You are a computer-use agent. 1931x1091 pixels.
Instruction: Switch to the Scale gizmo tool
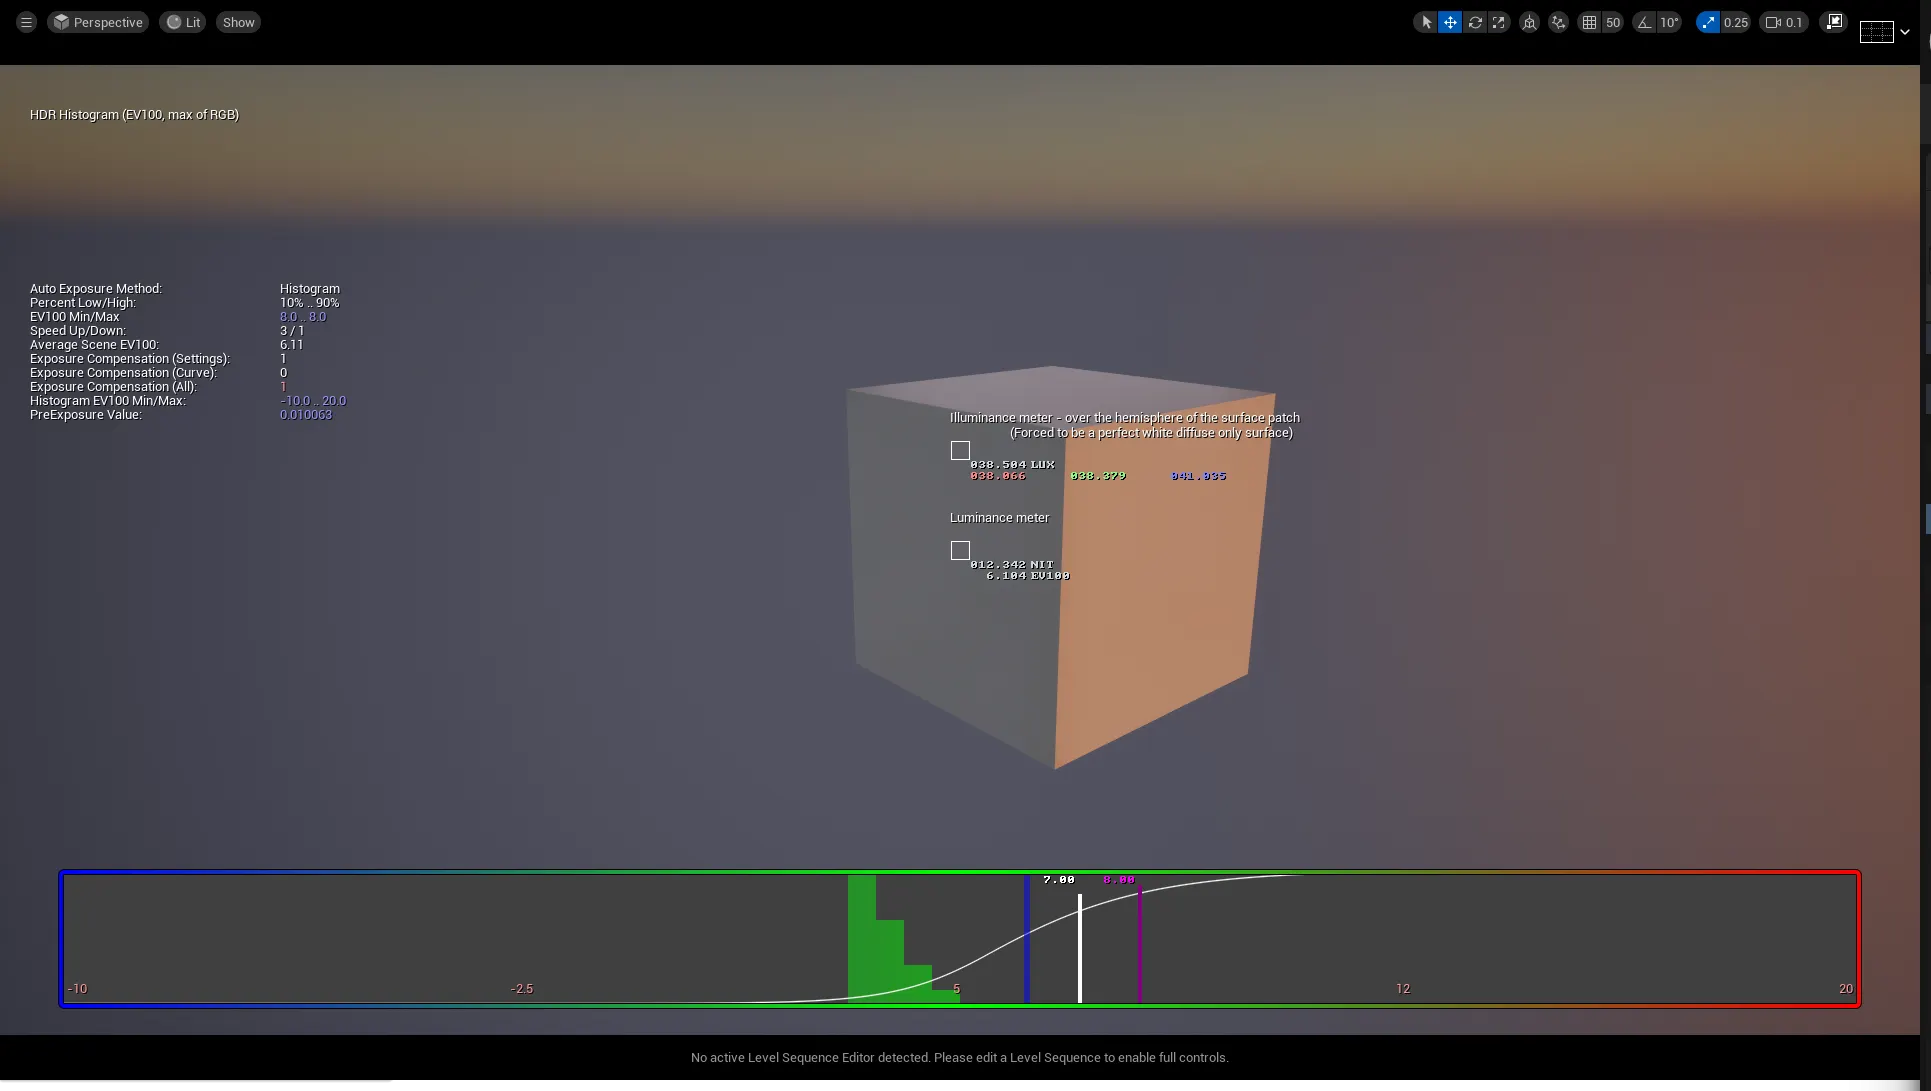click(1498, 22)
